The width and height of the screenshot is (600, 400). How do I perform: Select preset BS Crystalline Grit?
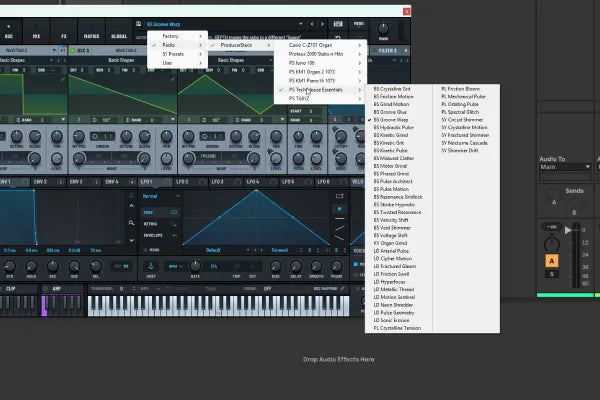coord(392,89)
